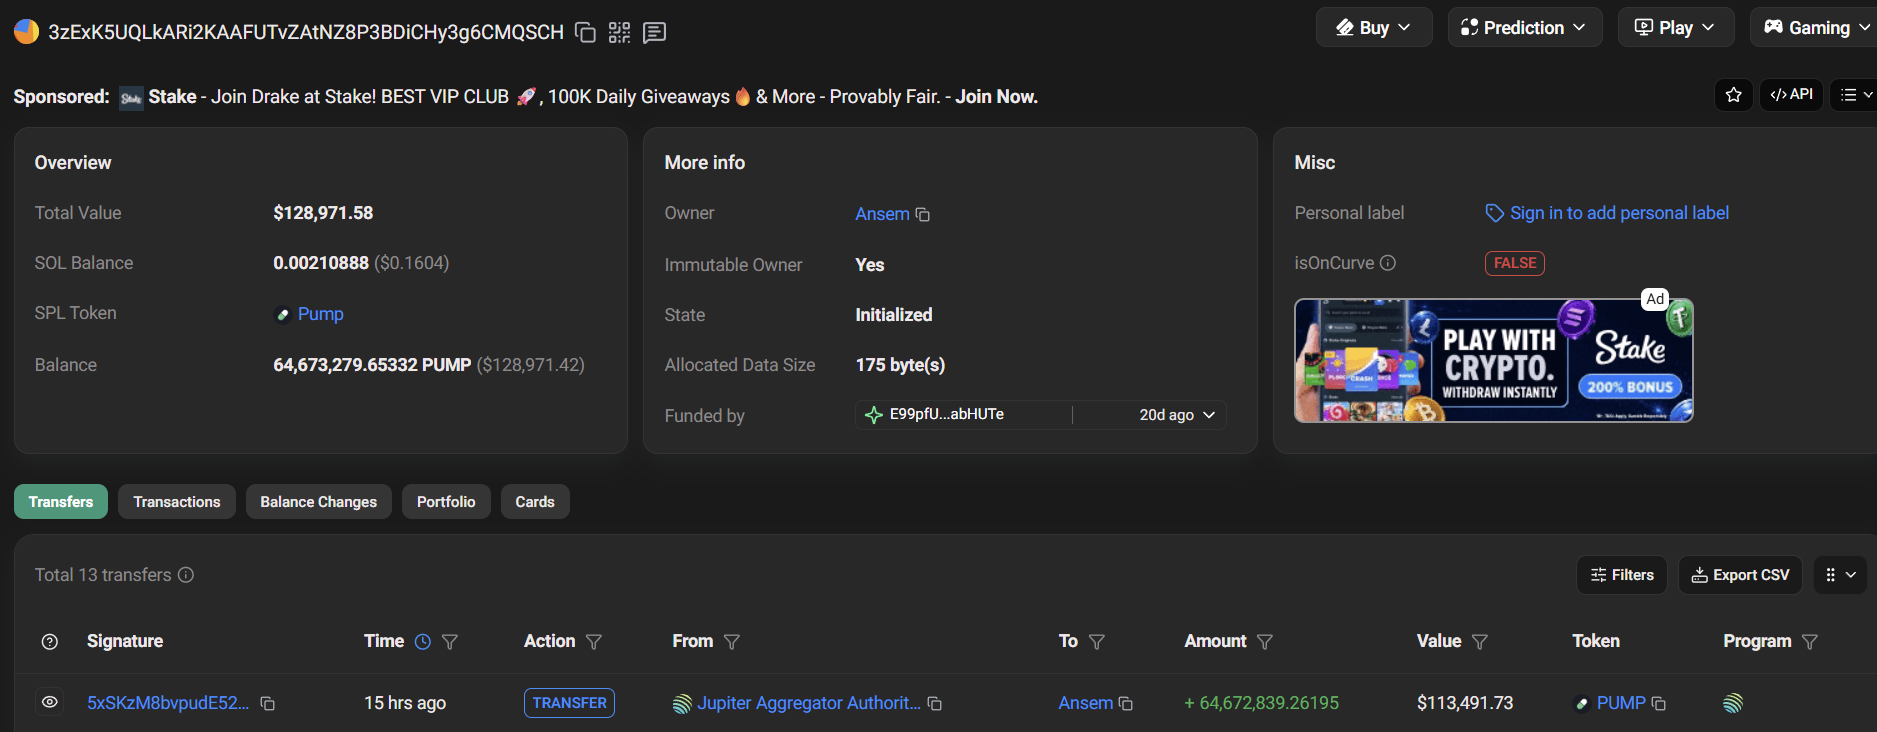Open the PUMP token link in row
Viewport: 1877px width, 732px height.
click(1621, 703)
